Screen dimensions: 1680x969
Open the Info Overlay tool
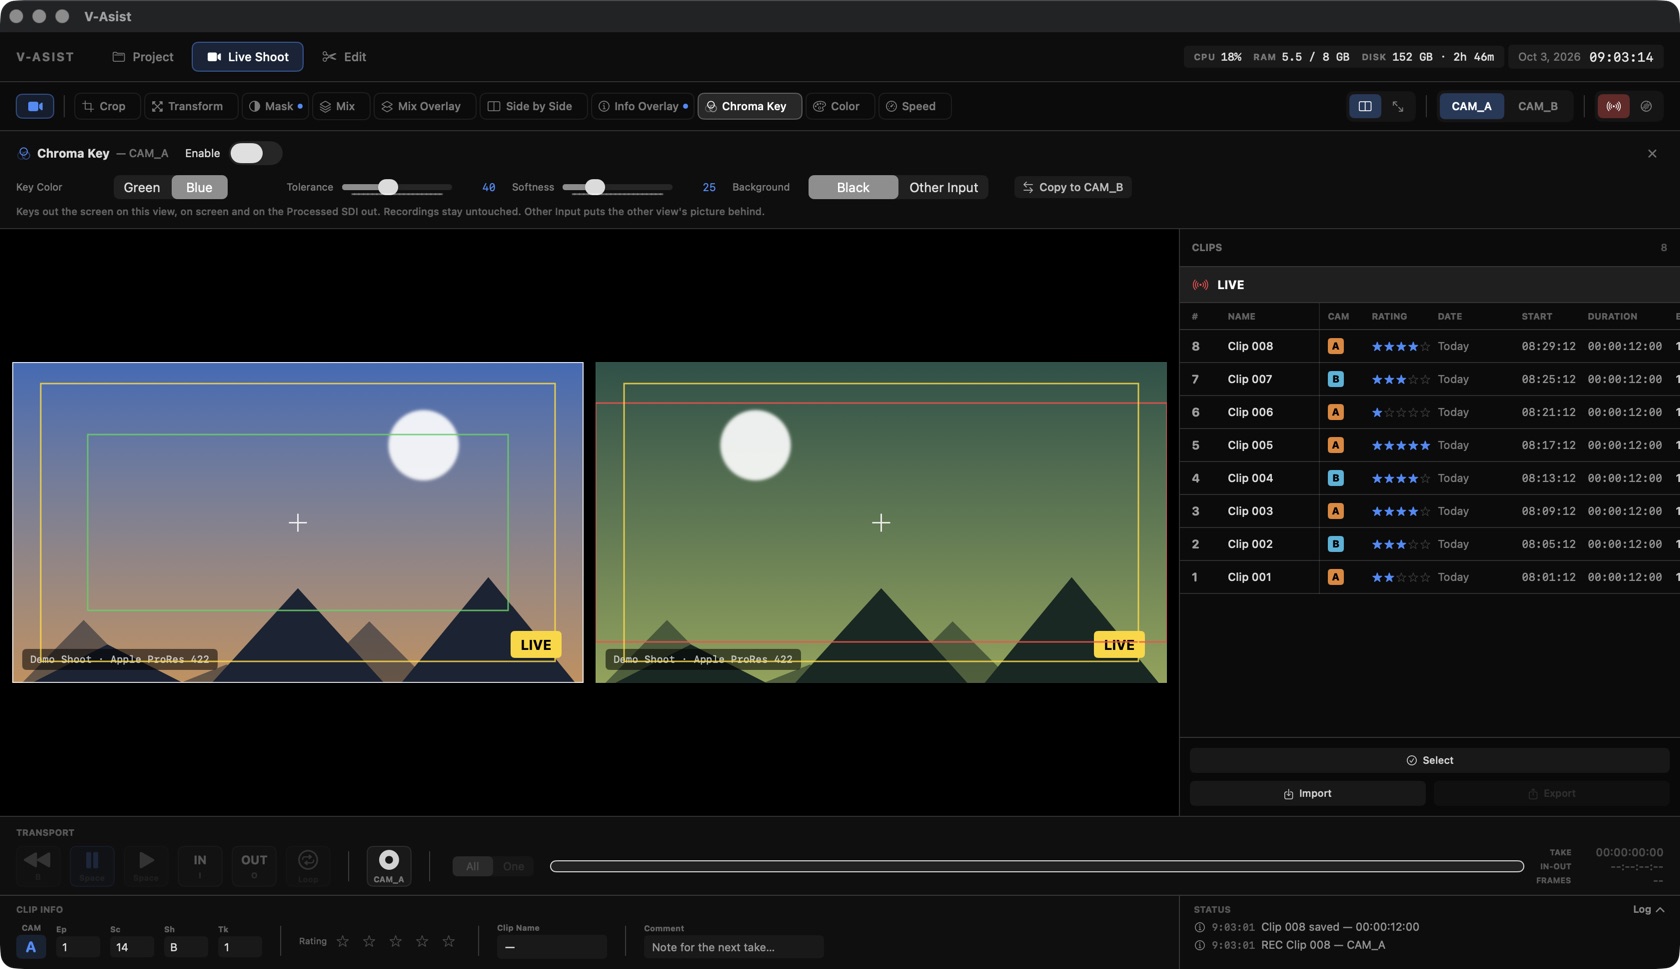pos(642,106)
